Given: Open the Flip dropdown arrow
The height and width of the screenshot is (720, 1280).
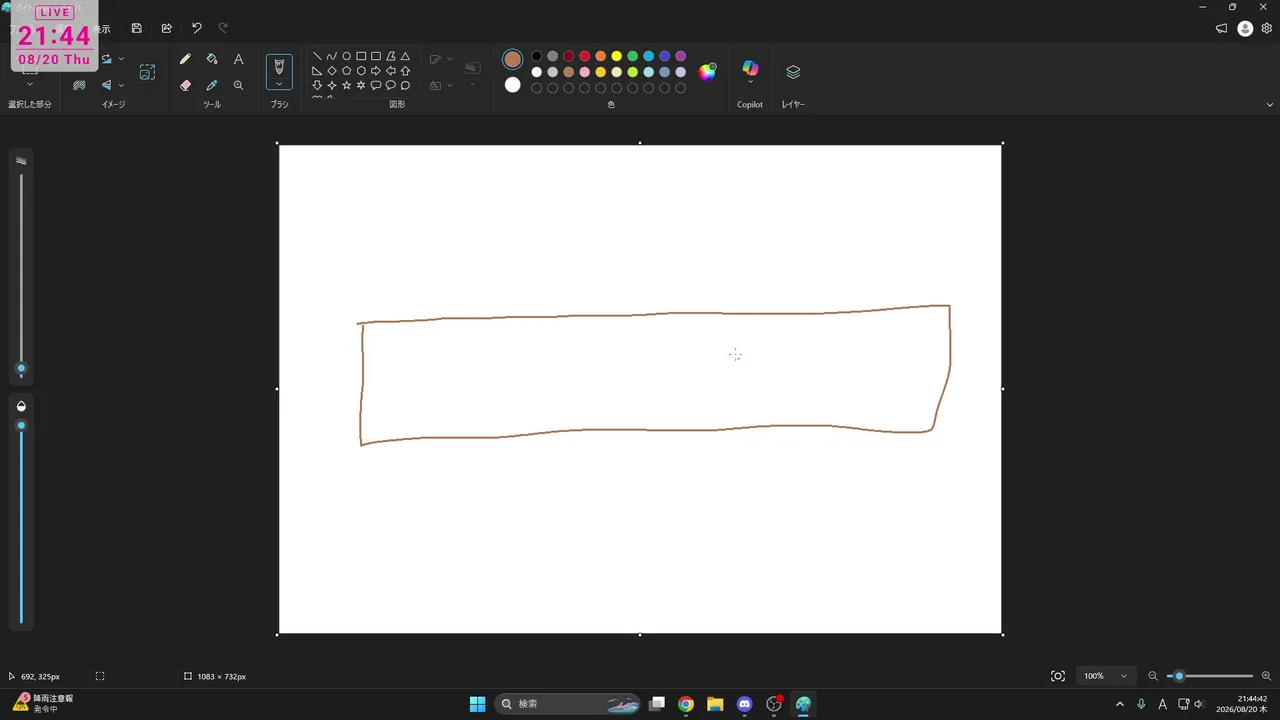Looking at the screenshot, I should [122, 86].
